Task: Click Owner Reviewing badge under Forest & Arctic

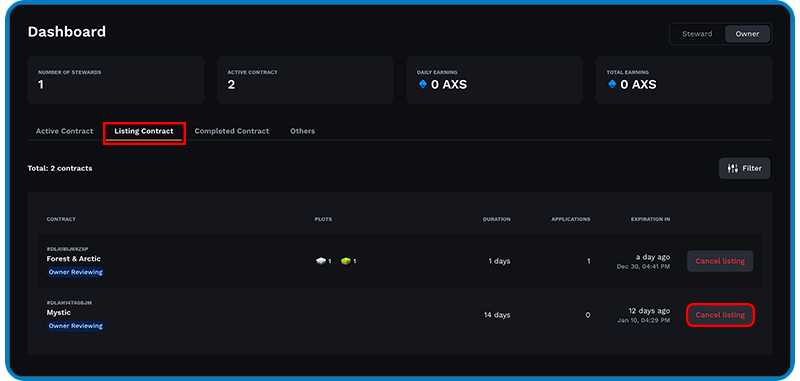Action: 76,272
